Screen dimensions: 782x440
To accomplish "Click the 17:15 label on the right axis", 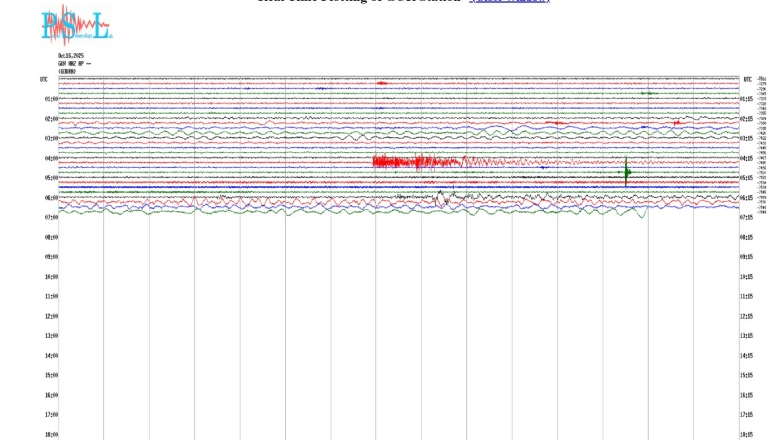I will point(748,414).
